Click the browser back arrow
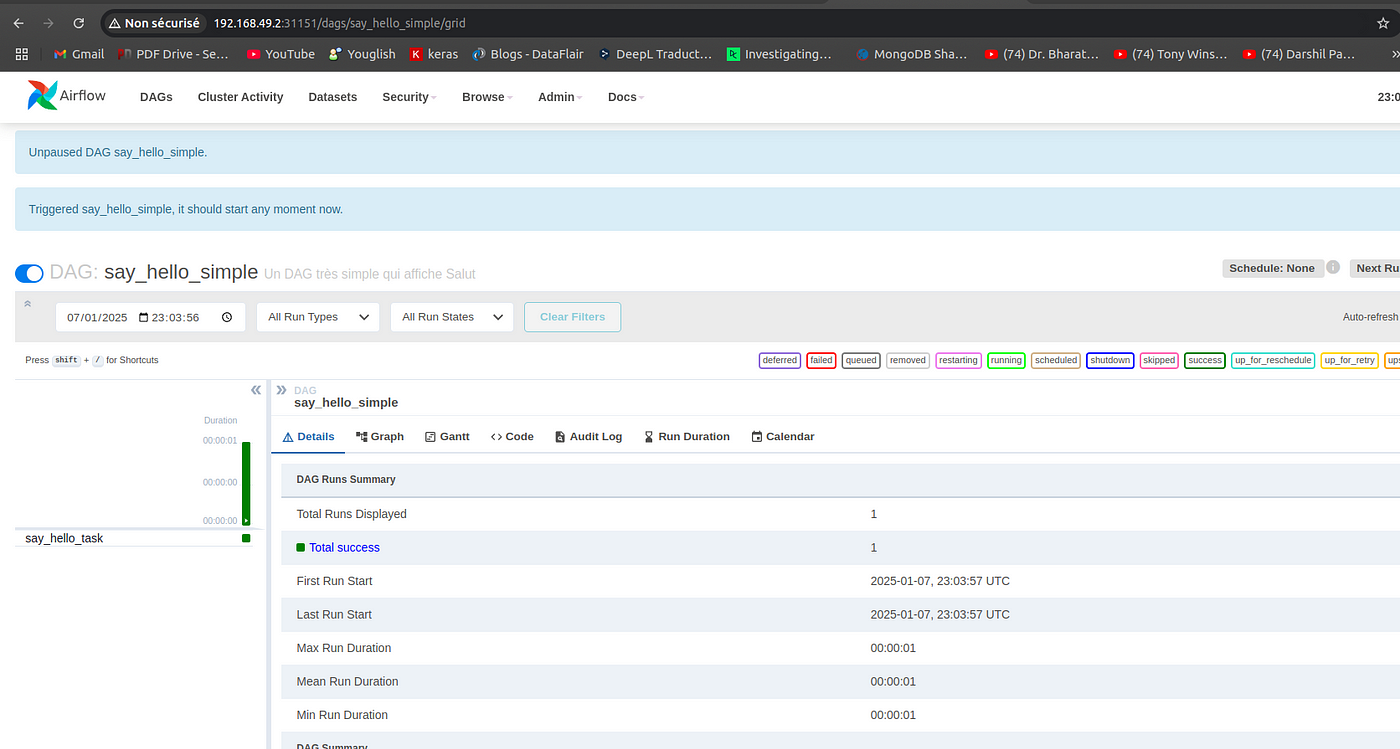 pos(18,22)
